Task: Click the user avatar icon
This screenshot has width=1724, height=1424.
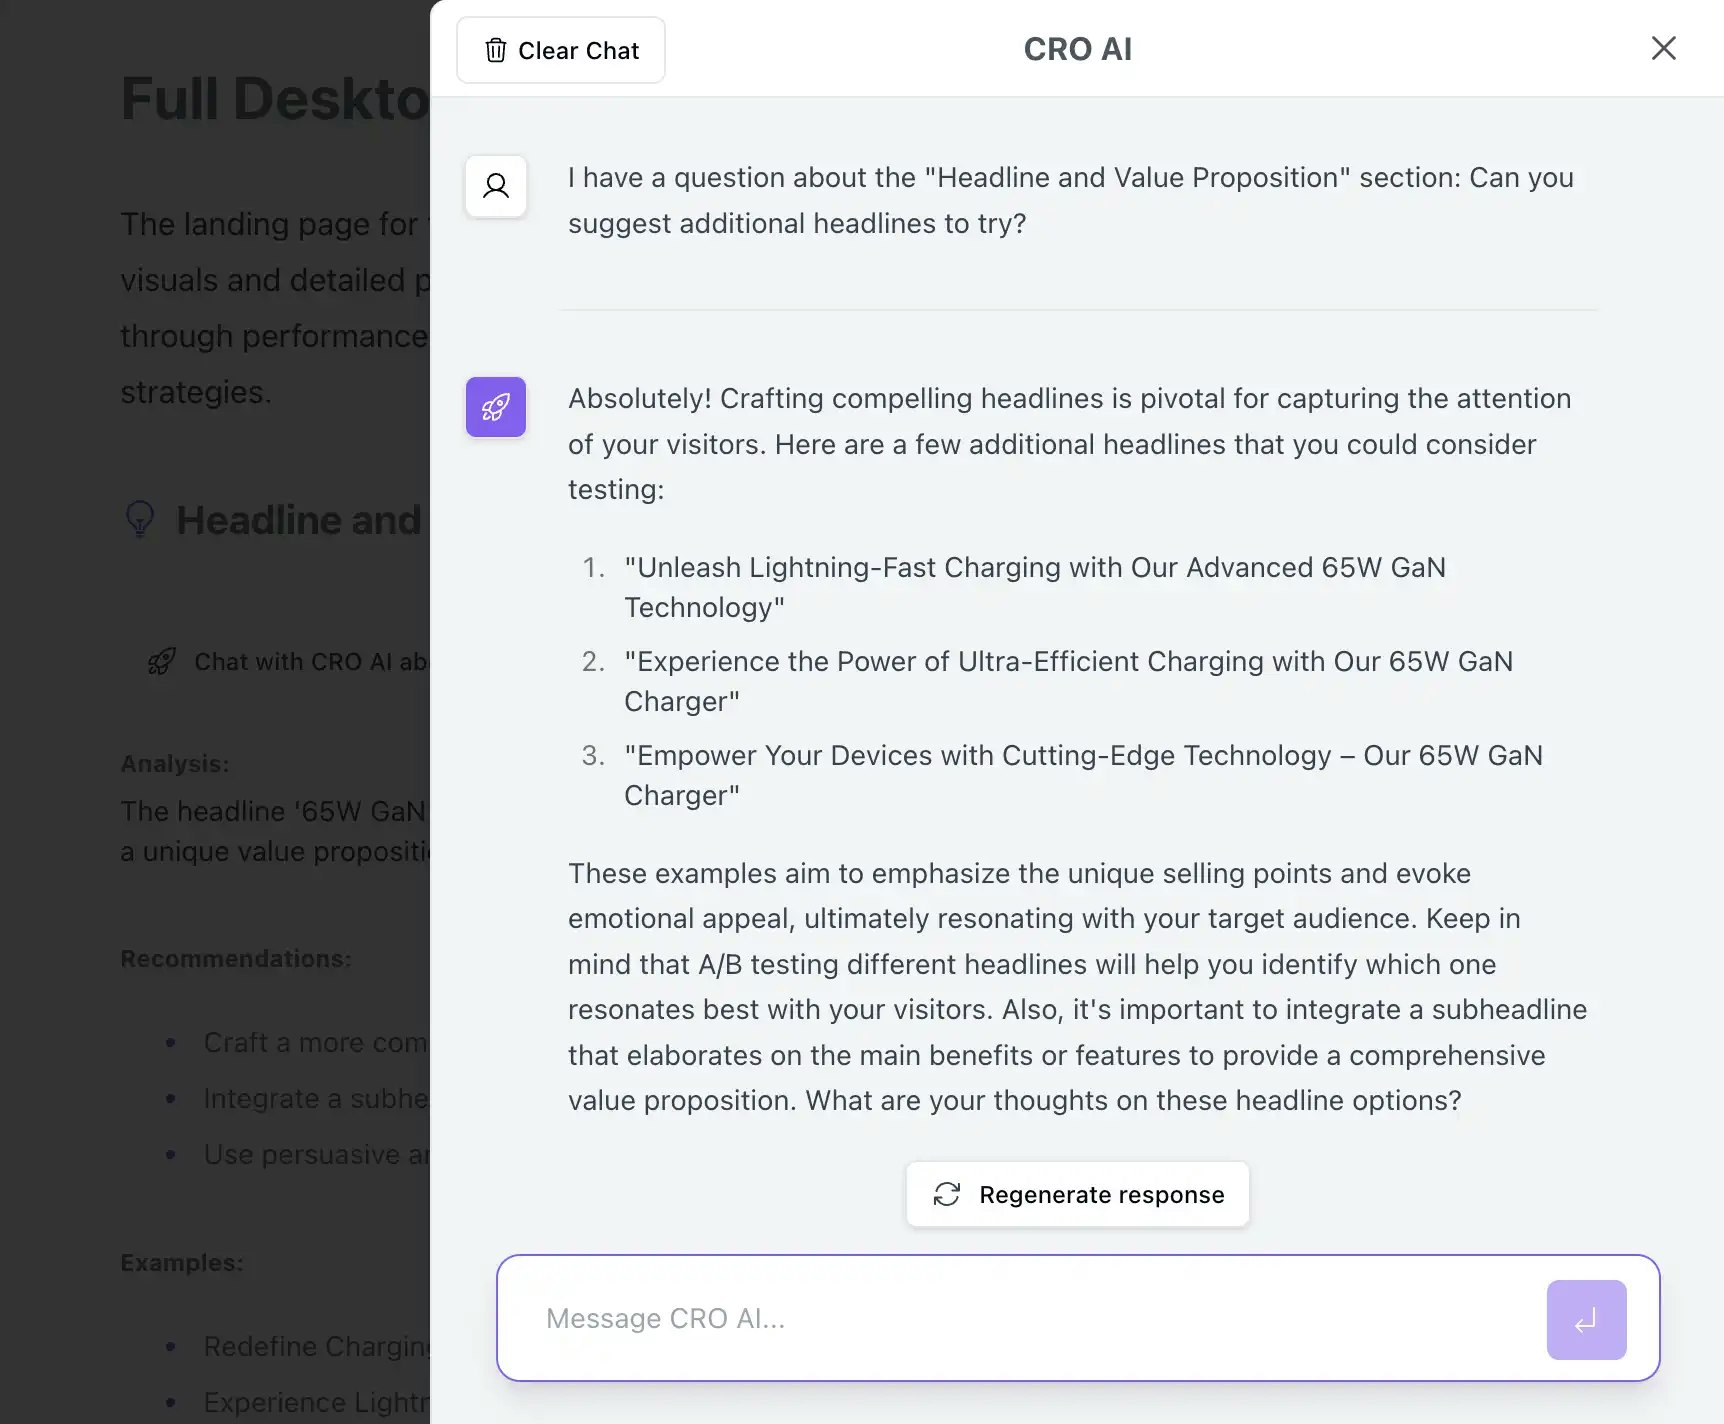Action: pyautogui.click(x=496, y=186)
